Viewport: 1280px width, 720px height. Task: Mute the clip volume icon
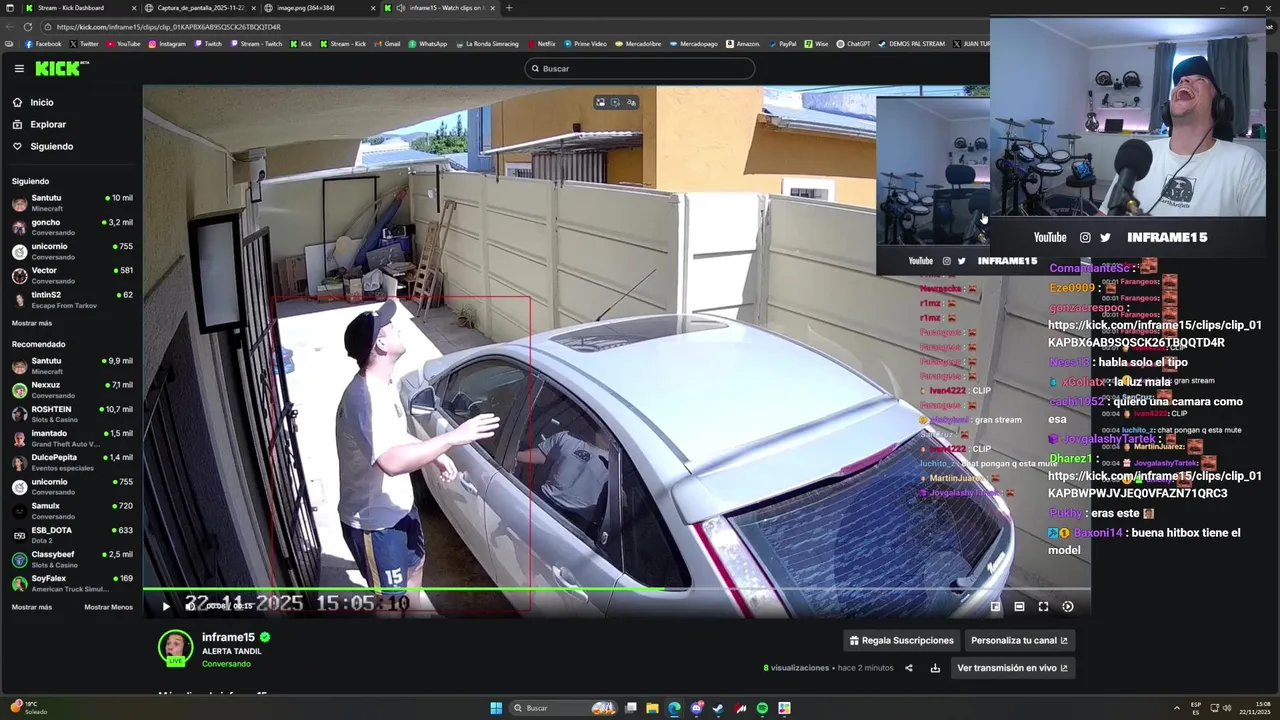point(190,606)
